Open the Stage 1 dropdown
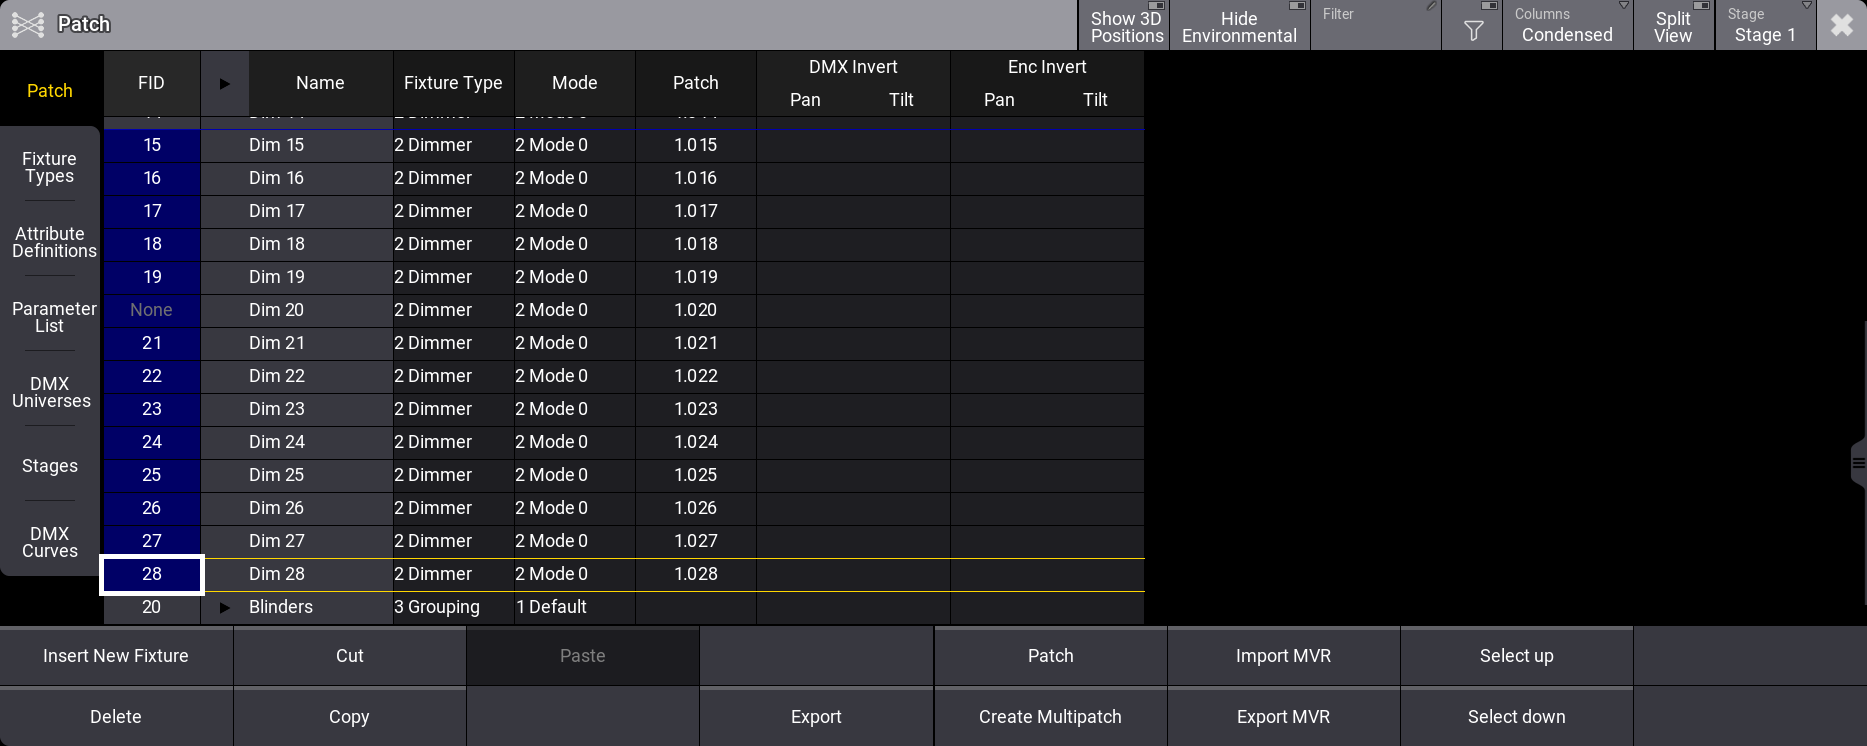The width and height of the screenshot is (1867, 746). point(1765,26)
